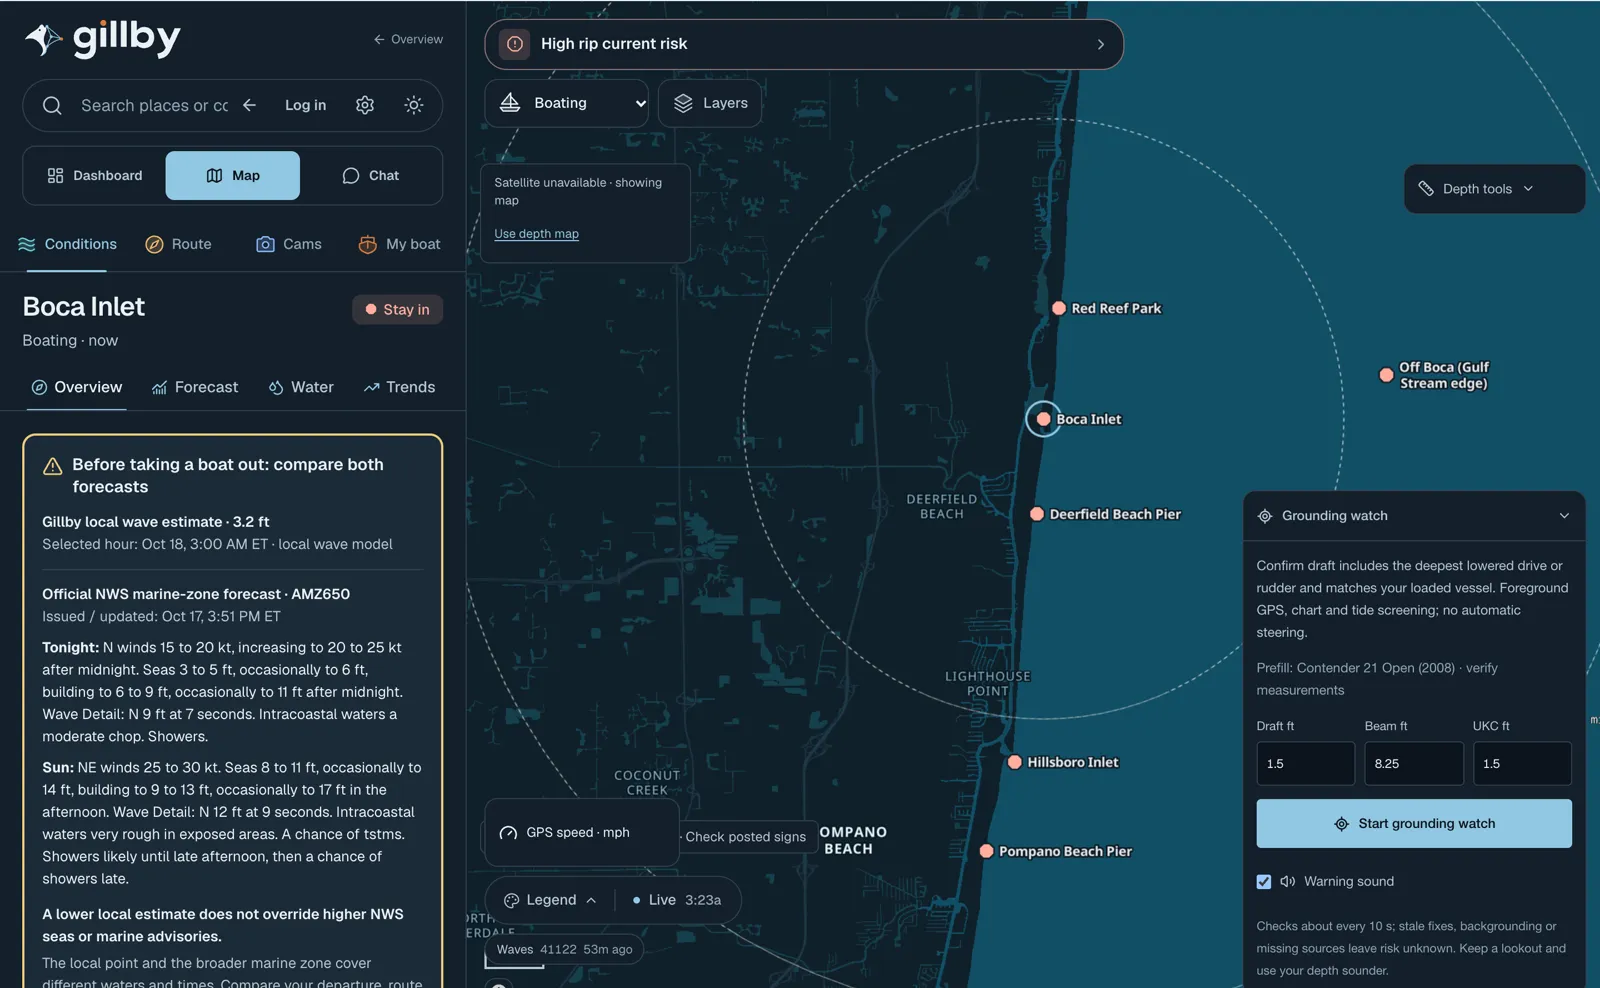Click the grounding watch target icon
The image size is (1600, 988).
pos(1265,516)
